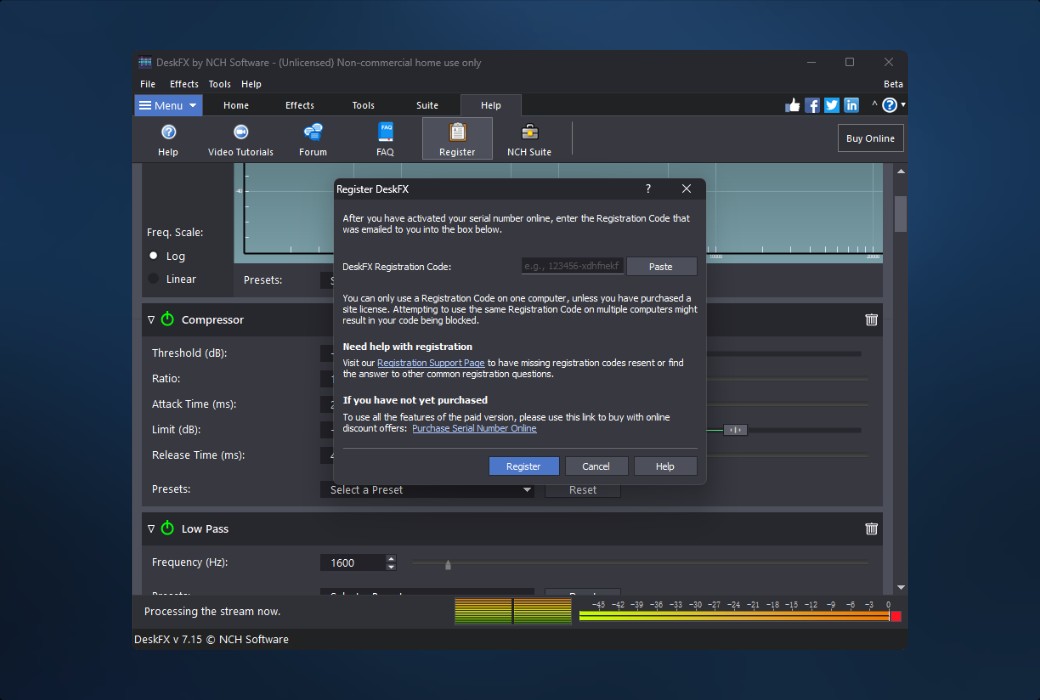Click the Paste button in the dialog
The height and width of the screenshot is (700, 1040).
pos(661,266)
